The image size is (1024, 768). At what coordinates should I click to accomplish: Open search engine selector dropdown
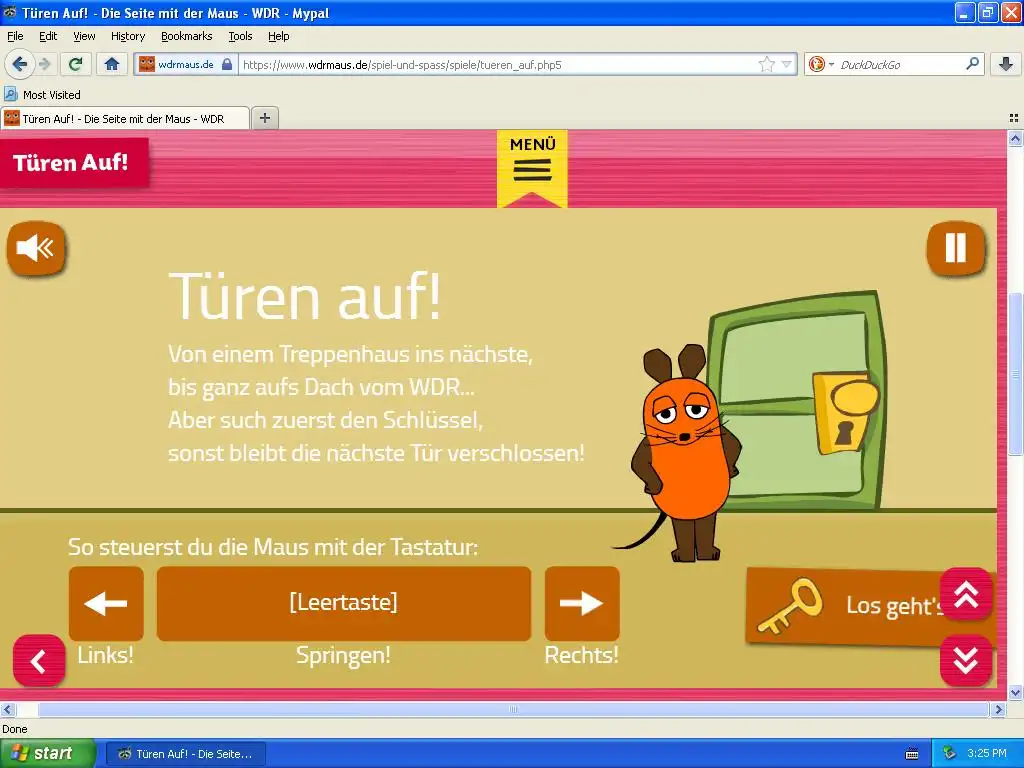click(x=821, y=64)
